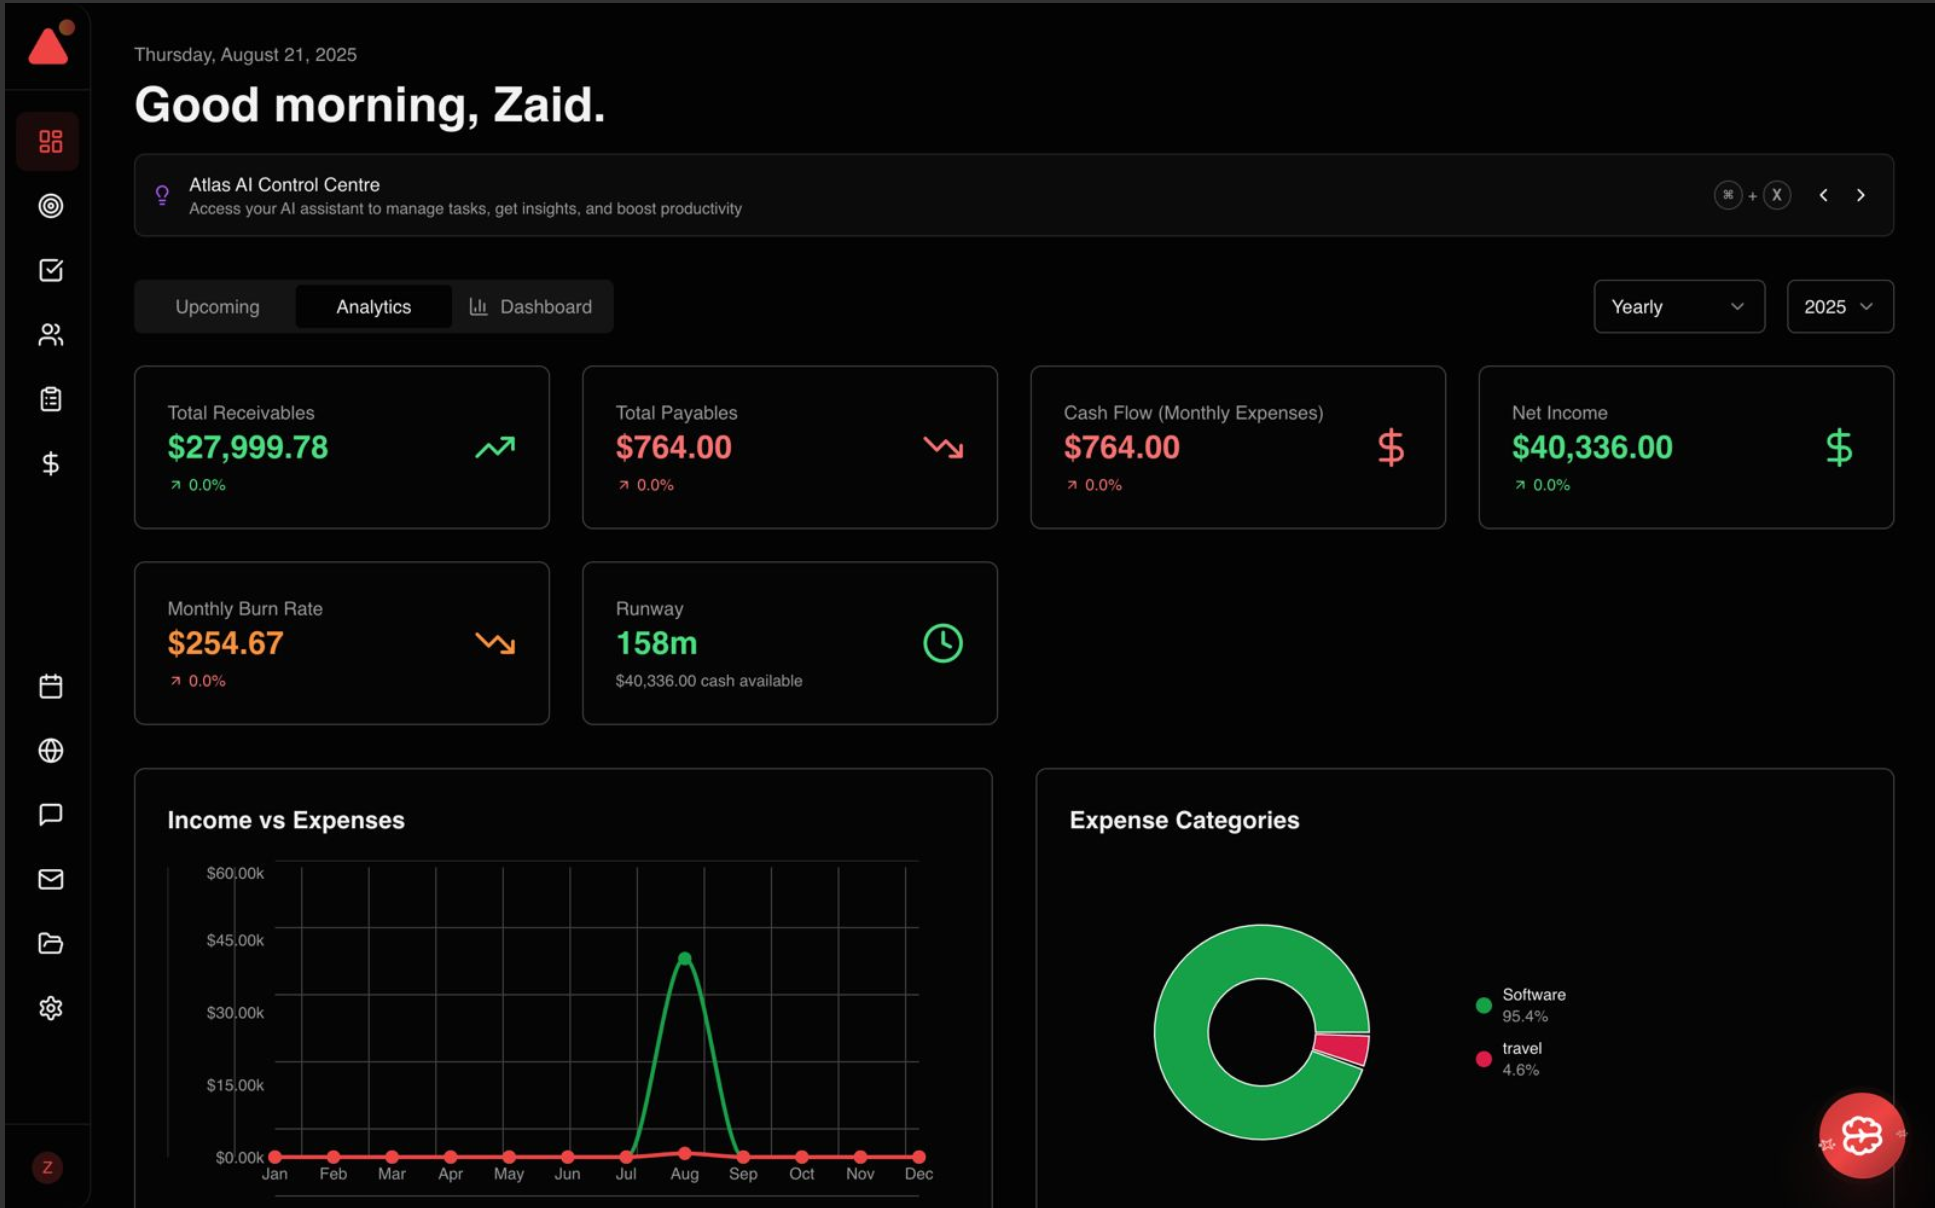The width and height of the screenshot is (1935, 1208).
Task: Open the clipboard list icon in sidebar
Action: 50,399
